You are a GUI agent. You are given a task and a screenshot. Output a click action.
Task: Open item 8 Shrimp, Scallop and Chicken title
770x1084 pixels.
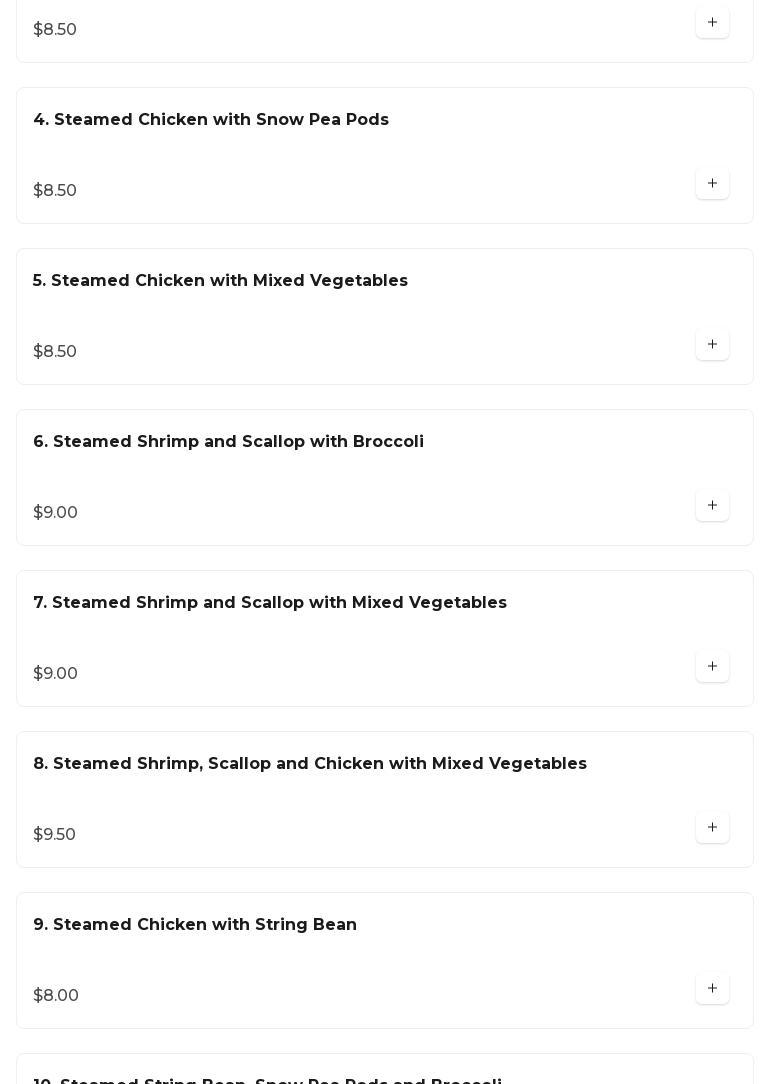pos(310,764)
